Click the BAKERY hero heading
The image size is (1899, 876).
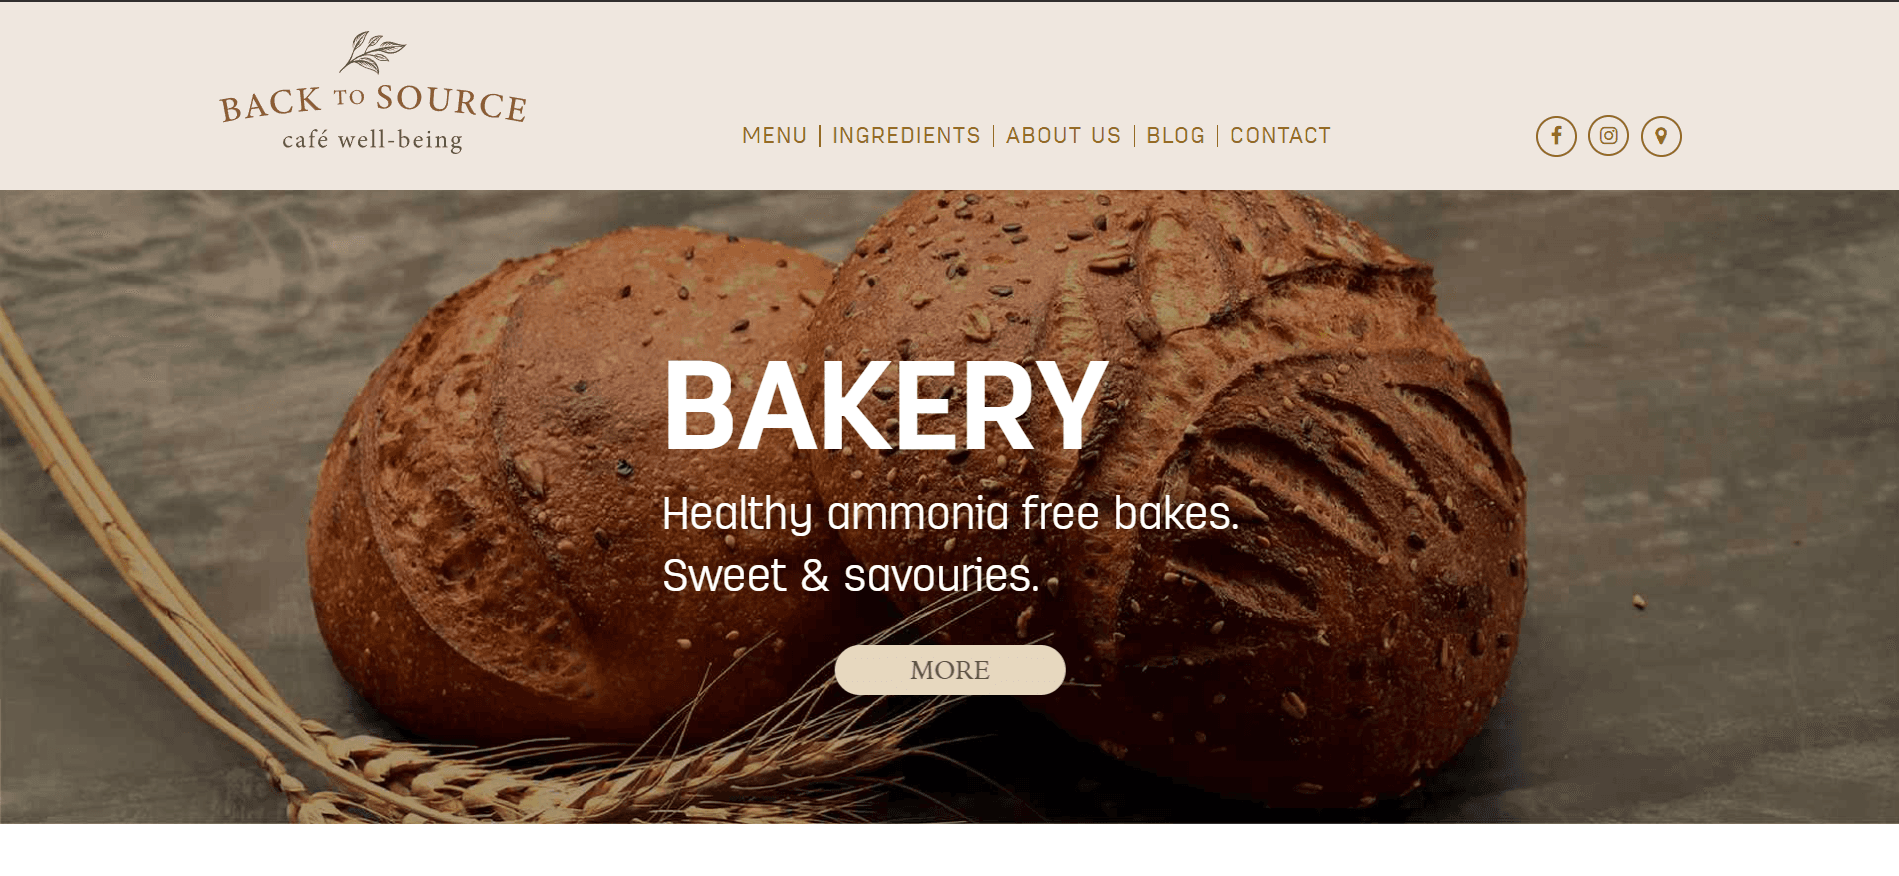tap(886, 406)
